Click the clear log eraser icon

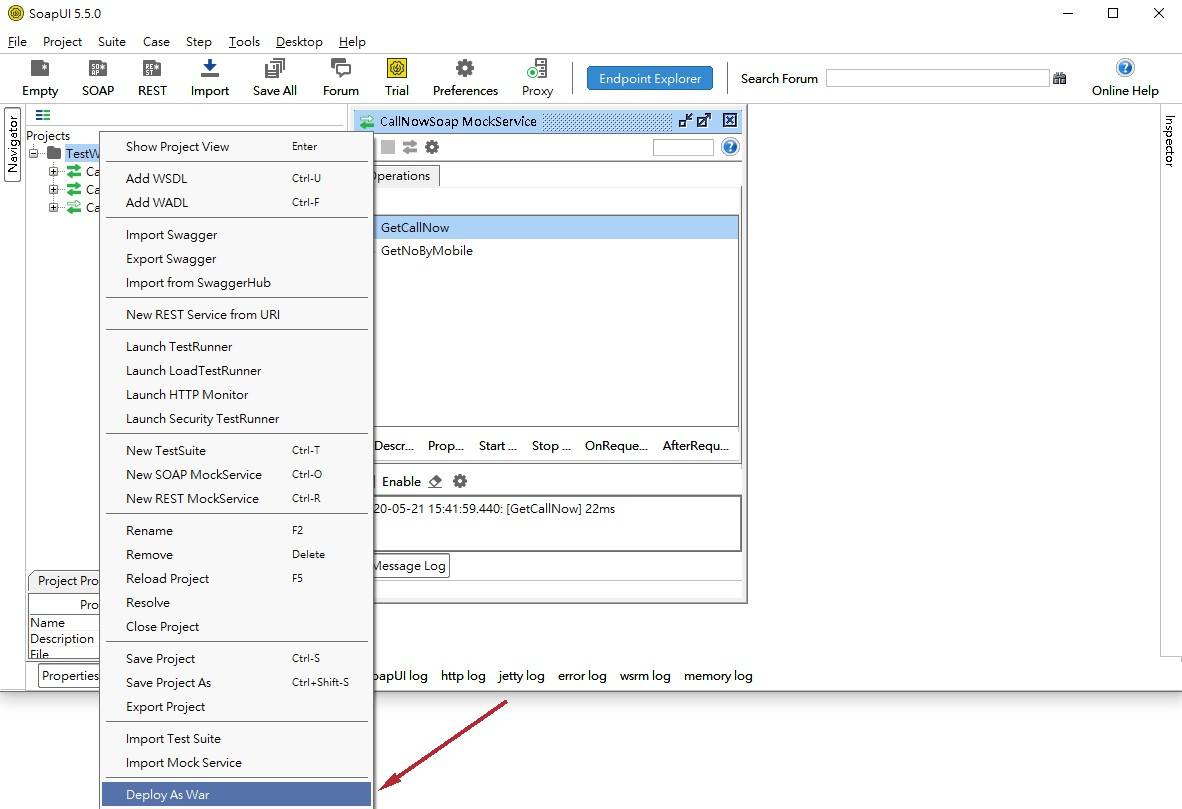tap(435, 481)
